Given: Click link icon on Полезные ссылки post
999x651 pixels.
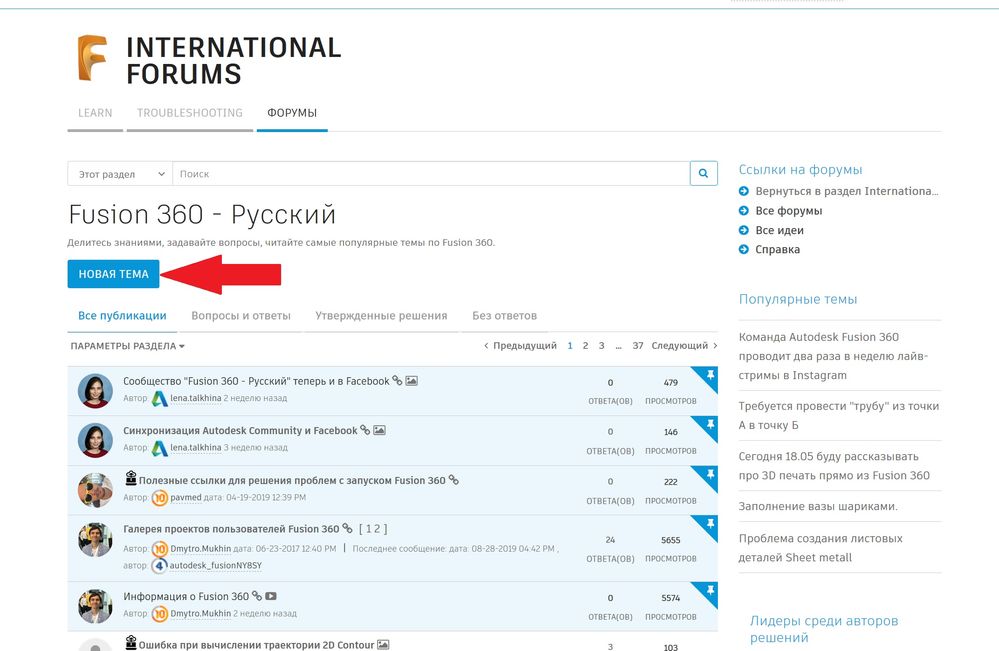Looking at the screenshot, I should [x=454, y=480].
